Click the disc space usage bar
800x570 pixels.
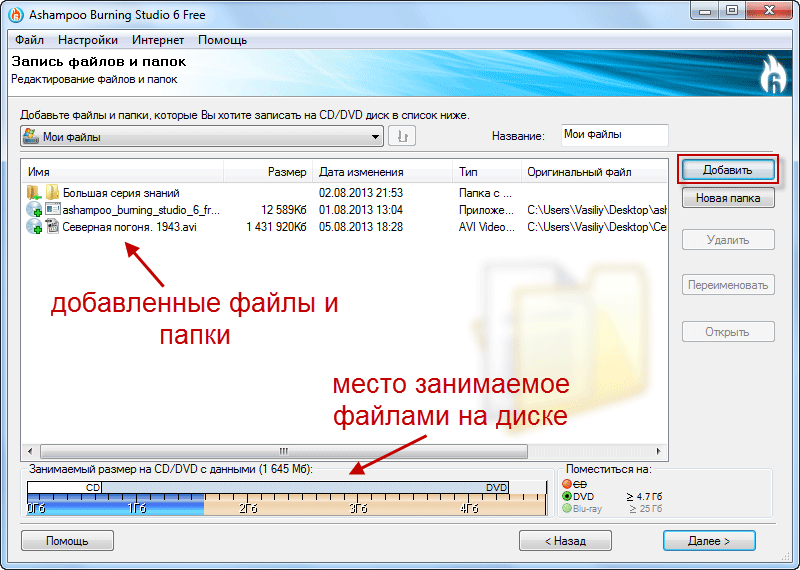[287, 498]
